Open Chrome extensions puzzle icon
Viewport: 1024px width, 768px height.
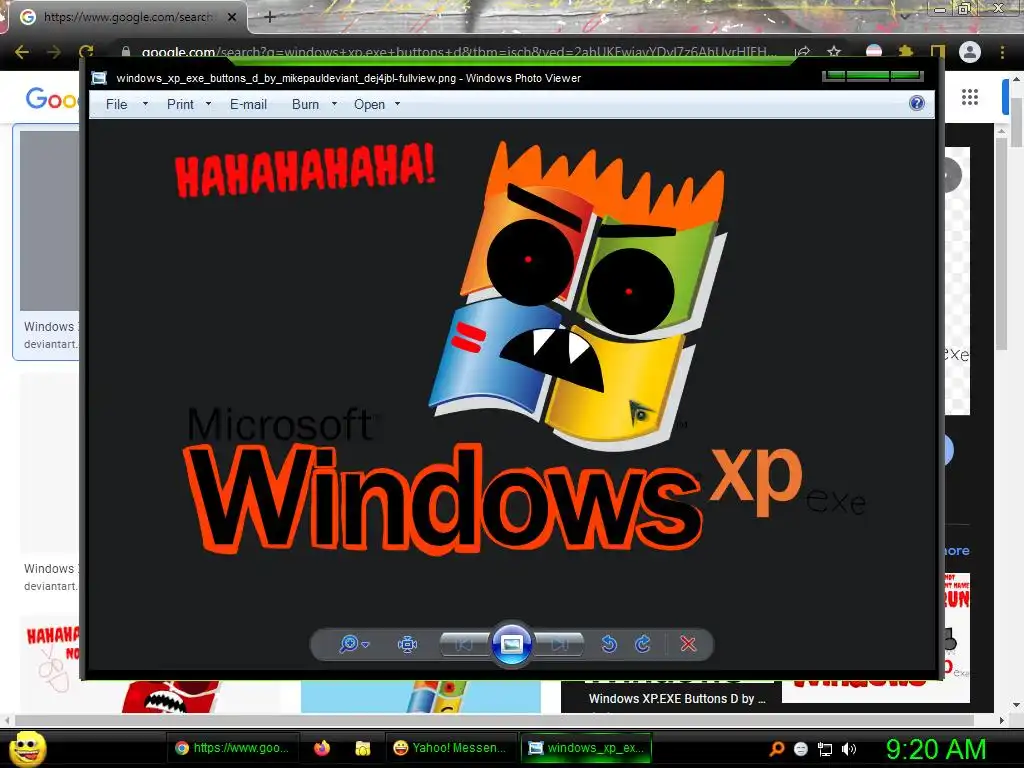click(906, 52)
